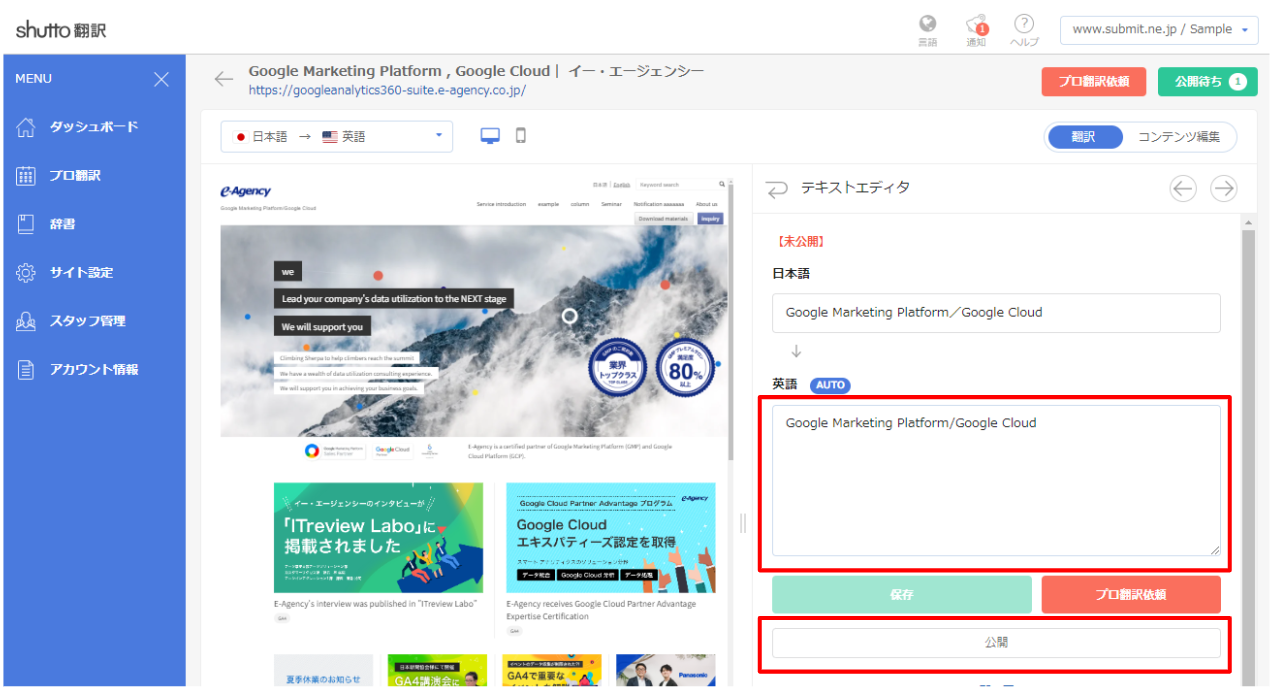Open 辞書 in the sidebar menu

[x=46, y=224]
